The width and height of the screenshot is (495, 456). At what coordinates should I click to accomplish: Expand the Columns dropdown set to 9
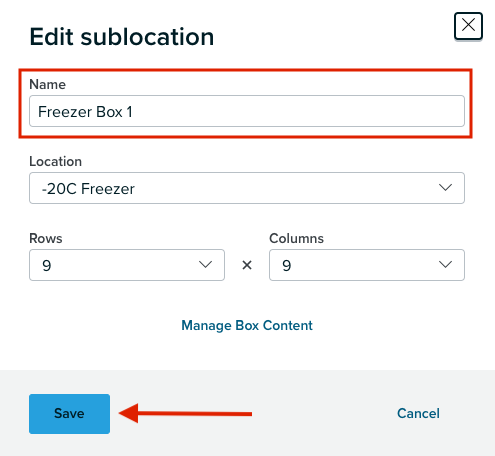click(367, 265)
